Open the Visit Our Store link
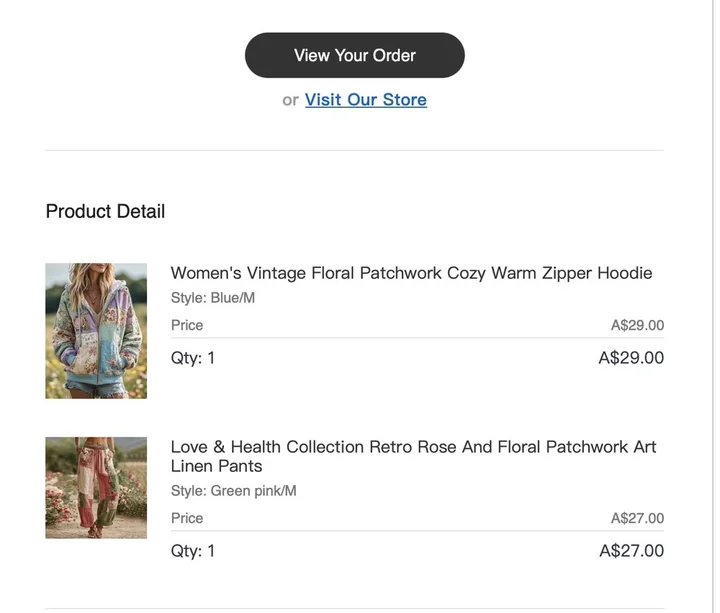 pyautogui.click(x=366, y=100)
